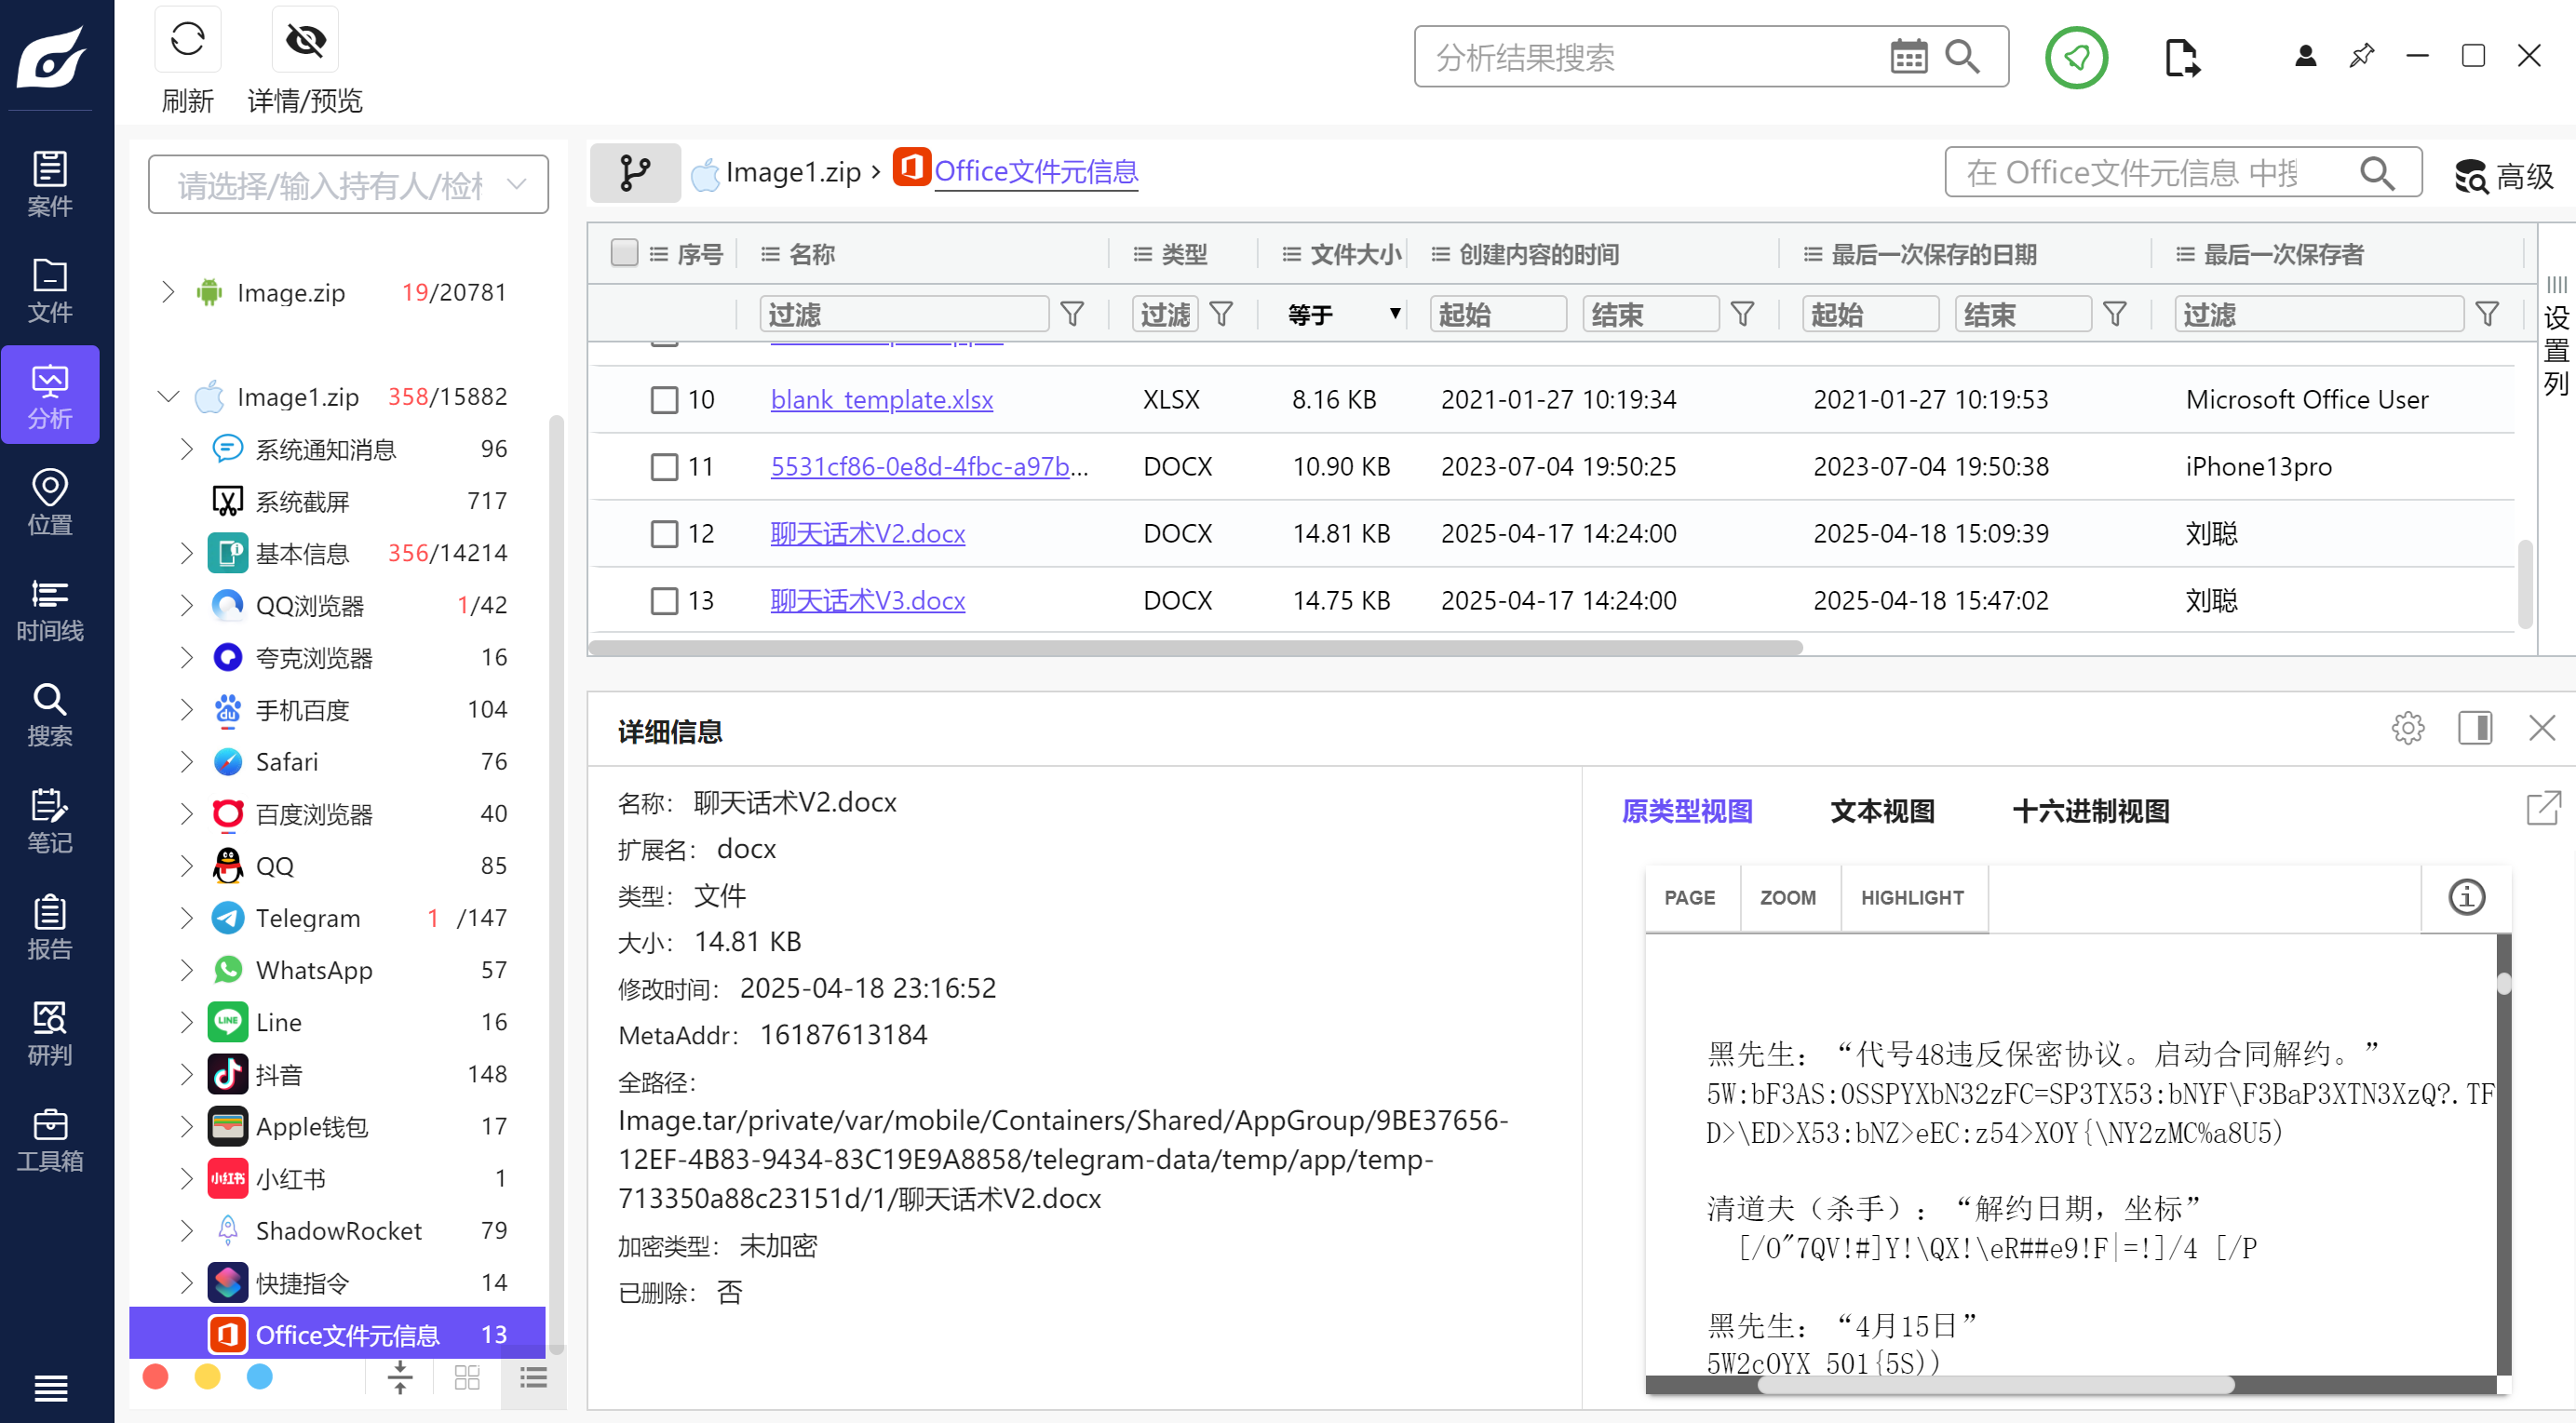Open the 位置 sidebar section
2576x1423 pixels.
click(x=50, y=502)
